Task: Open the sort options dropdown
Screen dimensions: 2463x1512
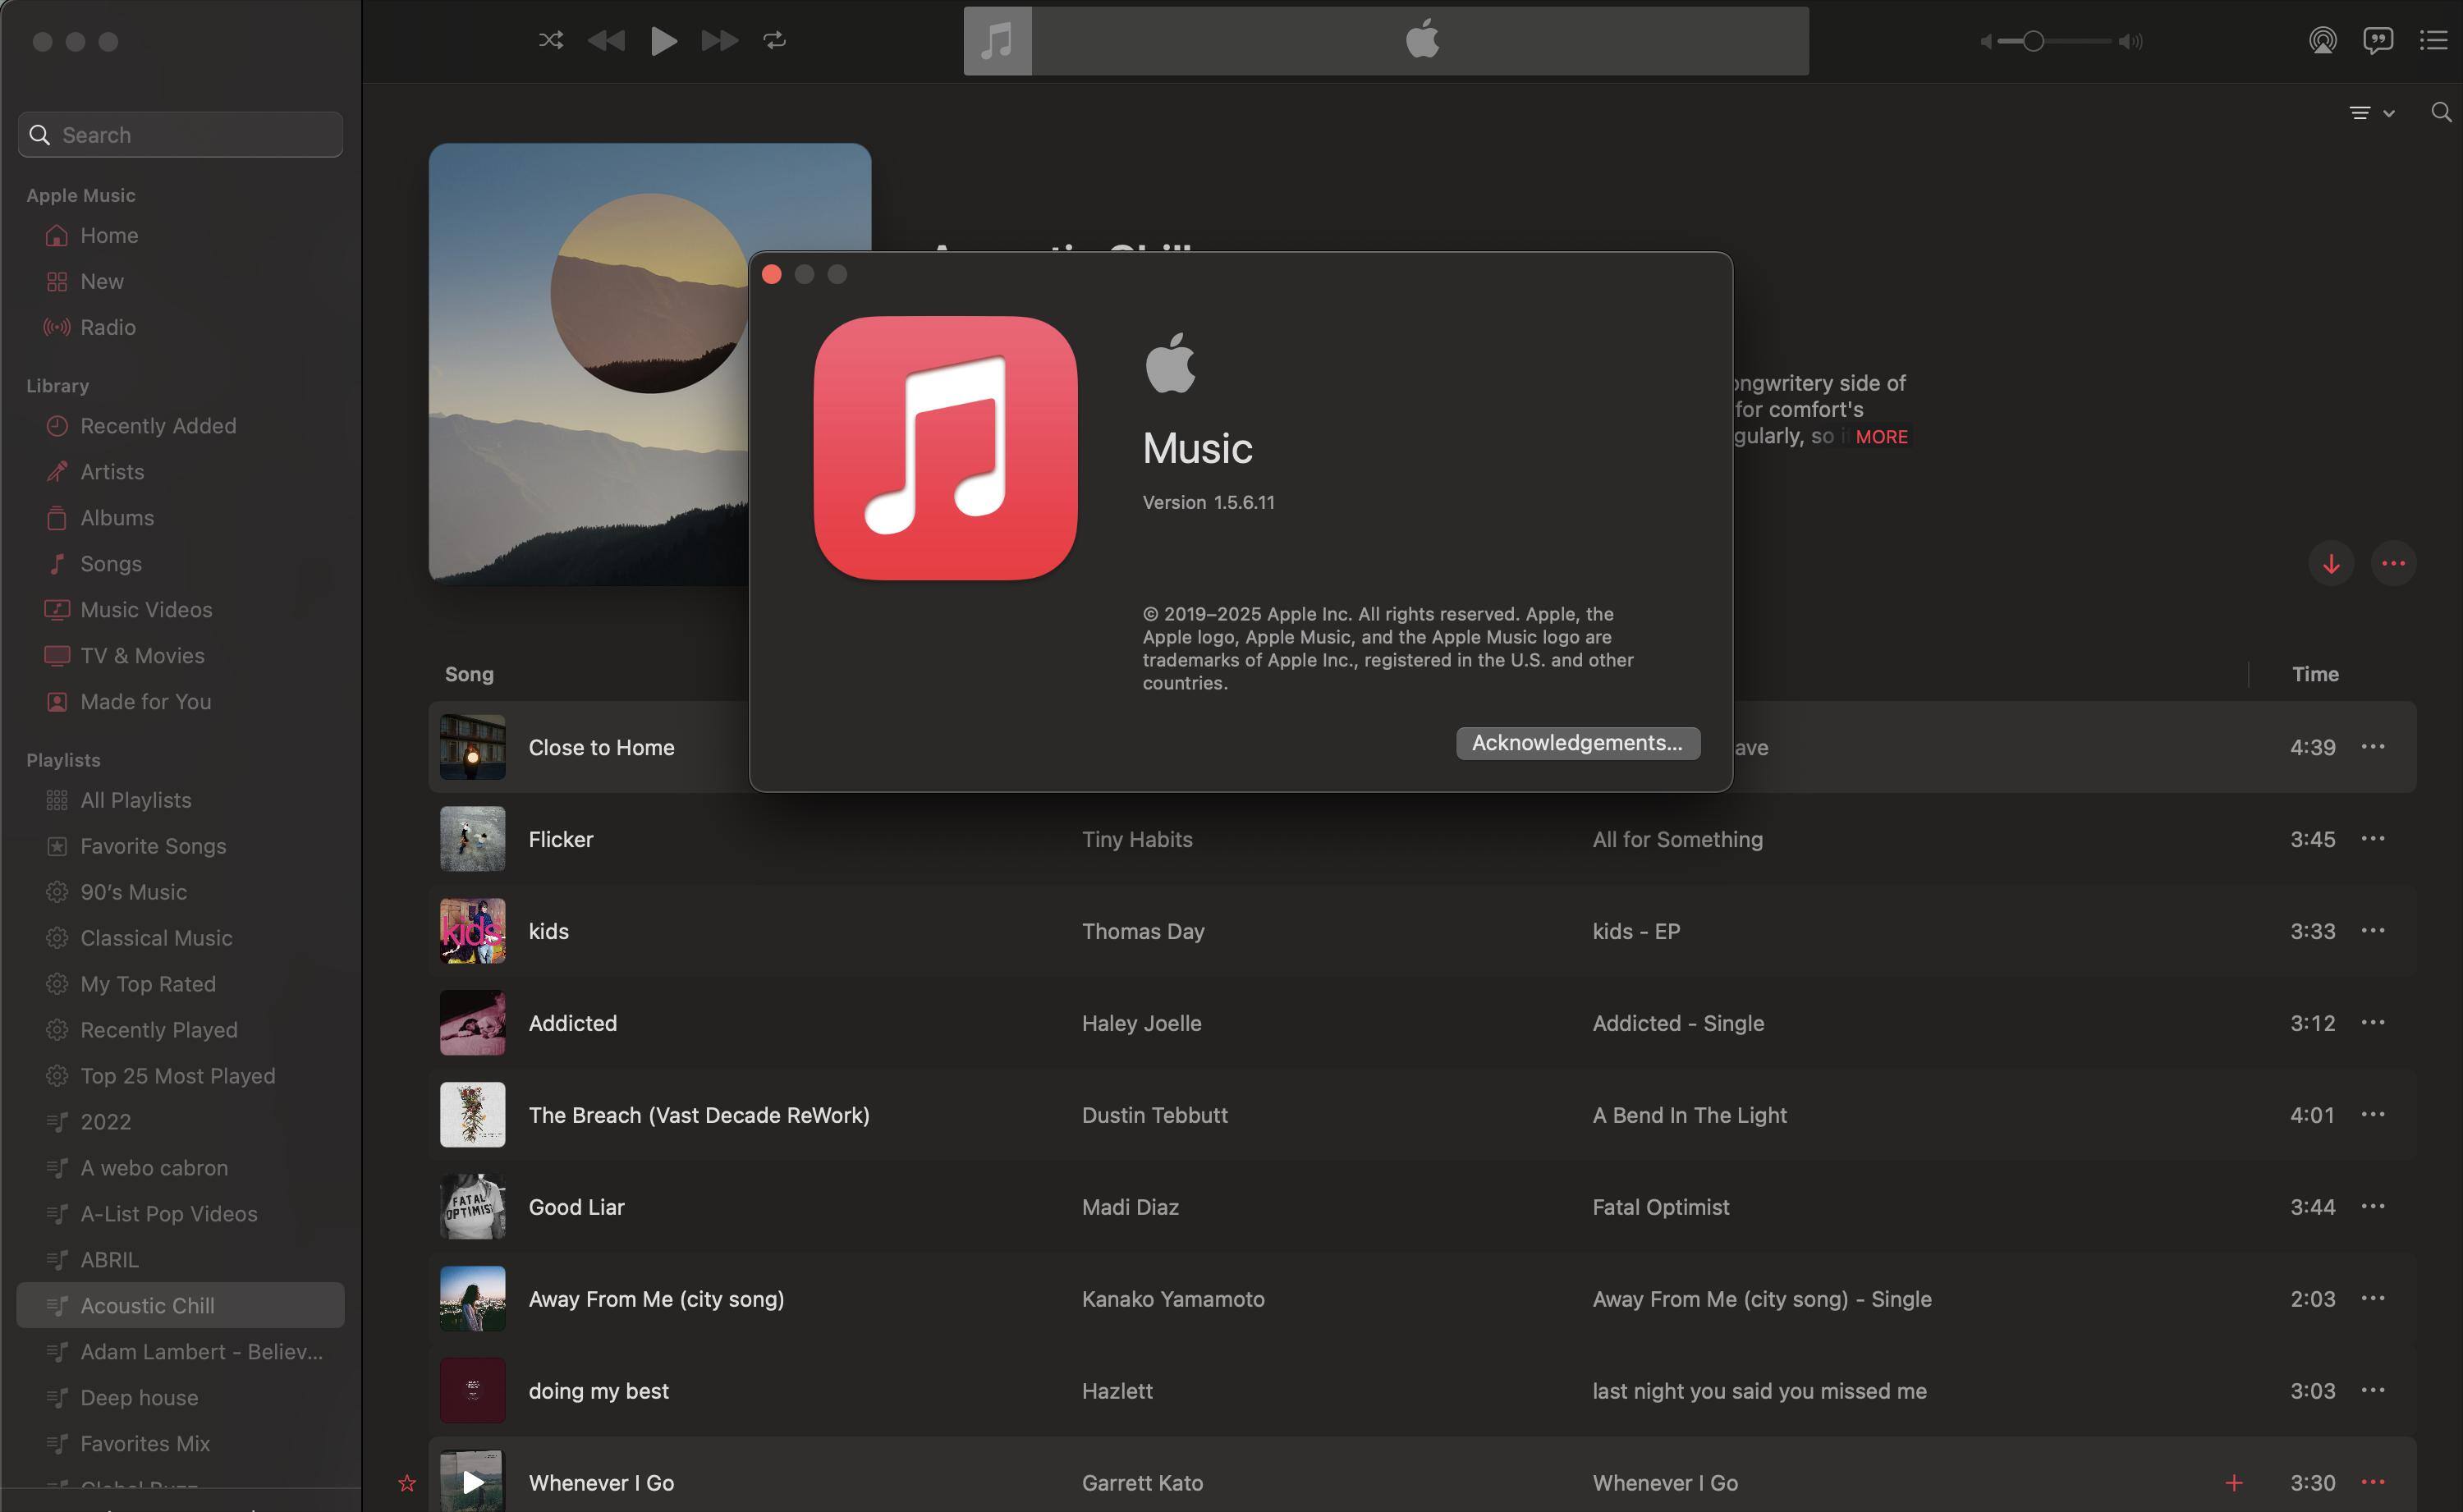Action: (x=2371, y=113)
